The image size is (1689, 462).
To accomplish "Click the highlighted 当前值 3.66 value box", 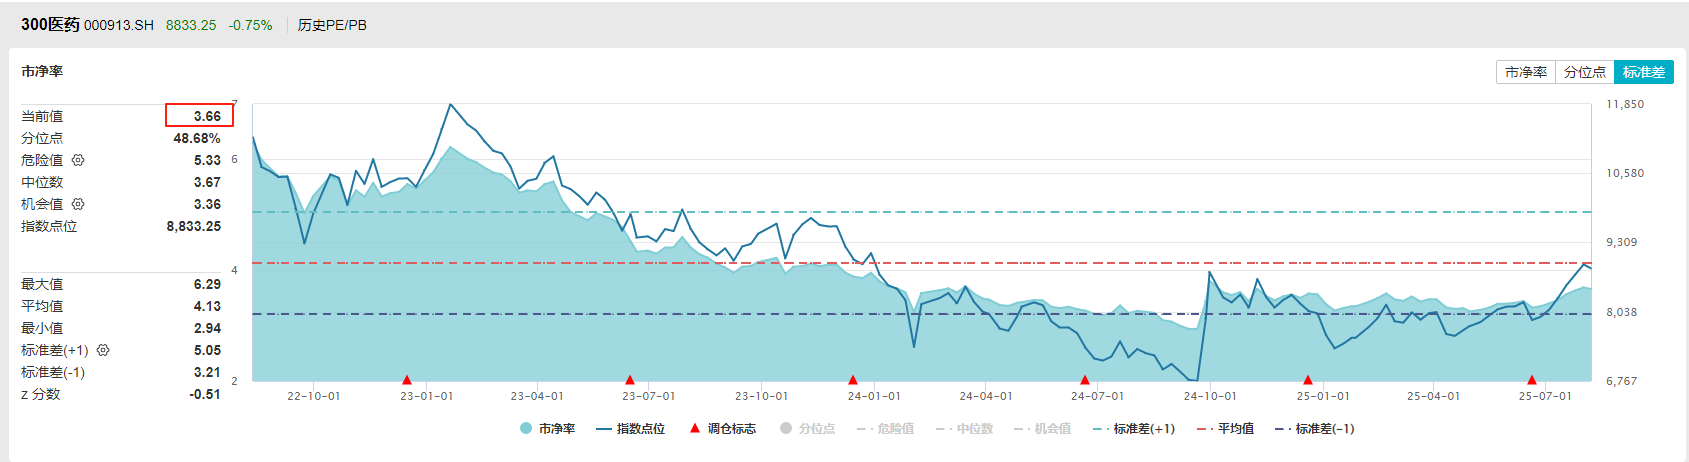I will tap(200, 116).
